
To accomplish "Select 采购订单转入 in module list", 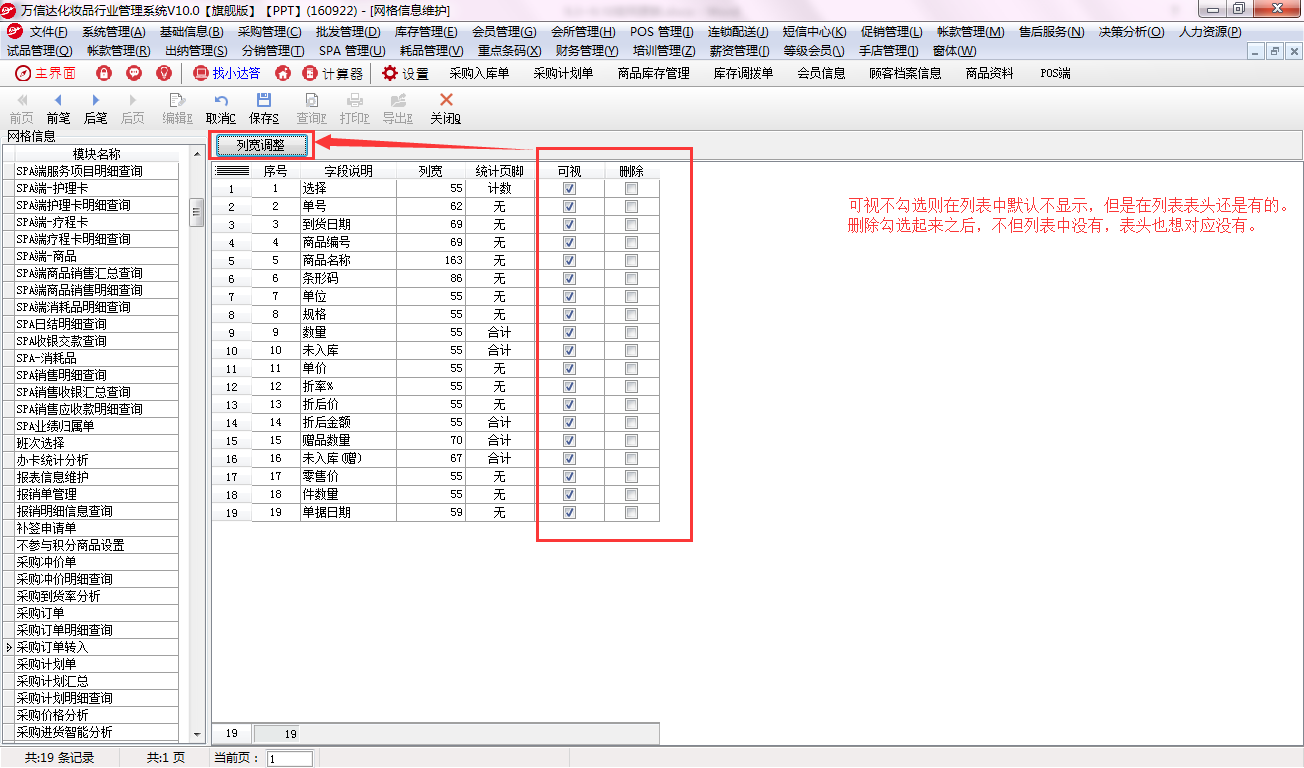I will tap(96, 647).
